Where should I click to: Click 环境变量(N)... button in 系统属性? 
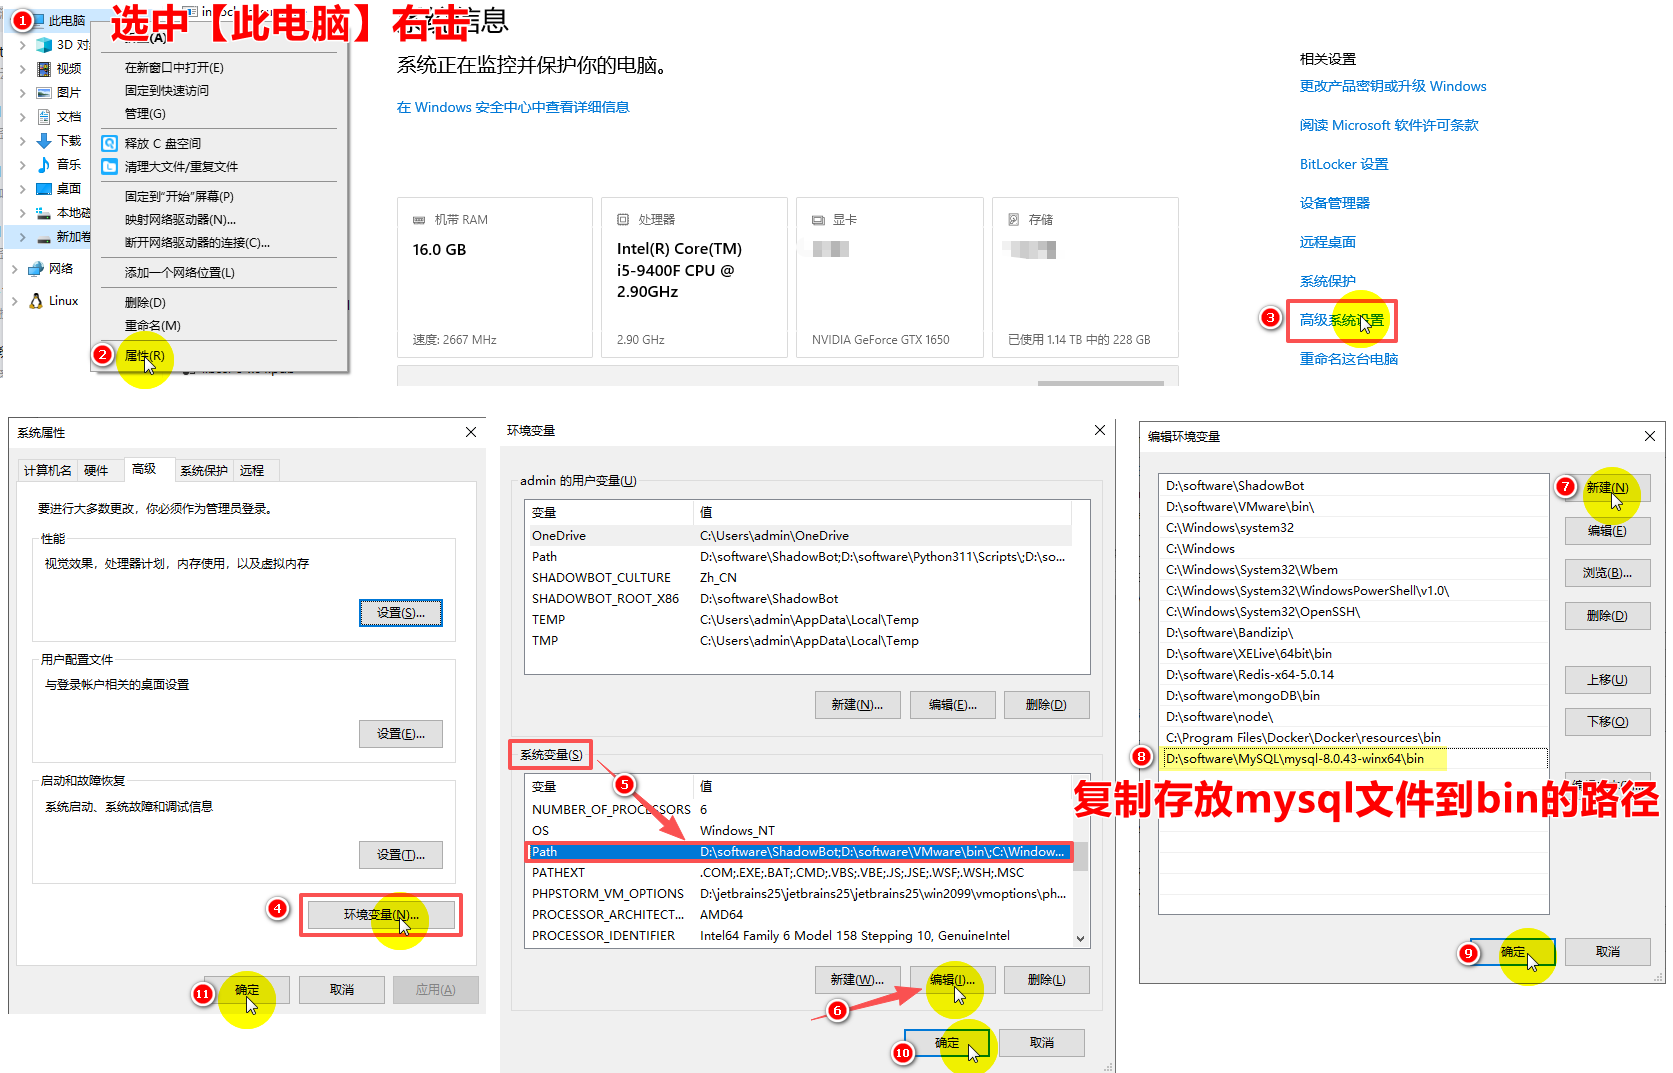(381, 915)
